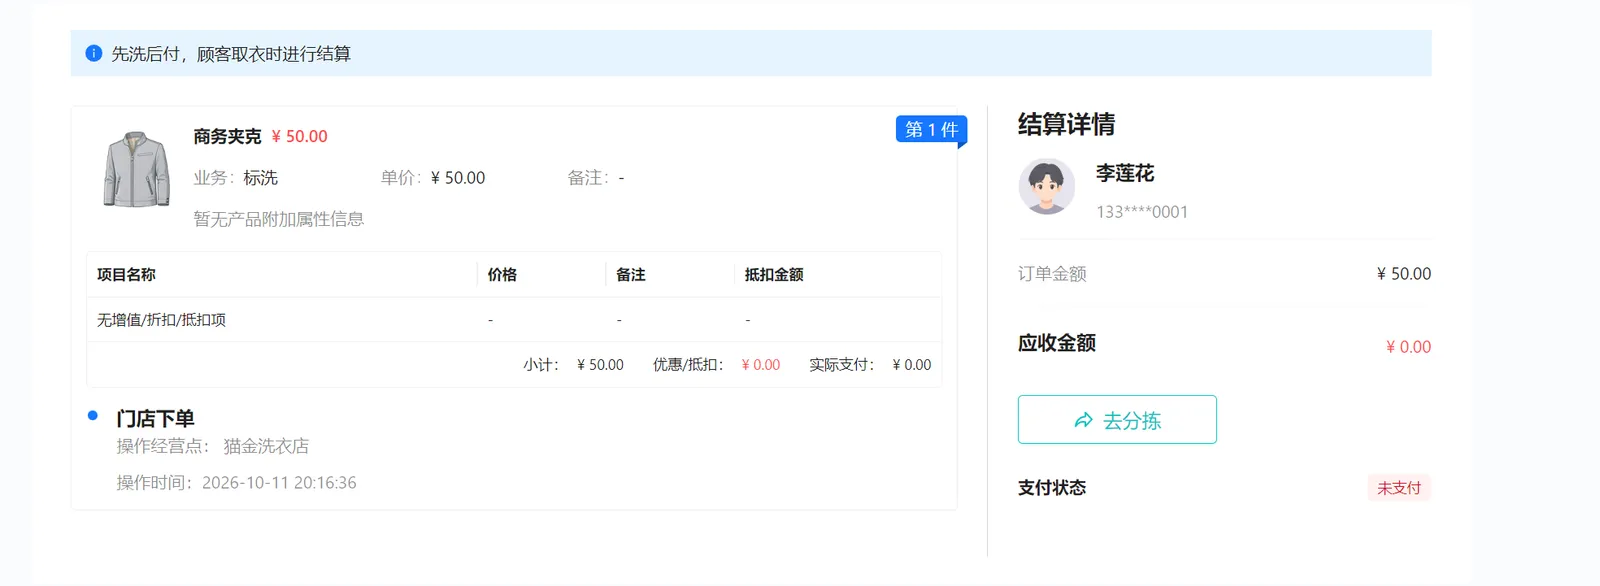Viewport: 1600px width, 586px height.
Task: Click the 单价 value ¥ 50.00
Action: (458, 178)
